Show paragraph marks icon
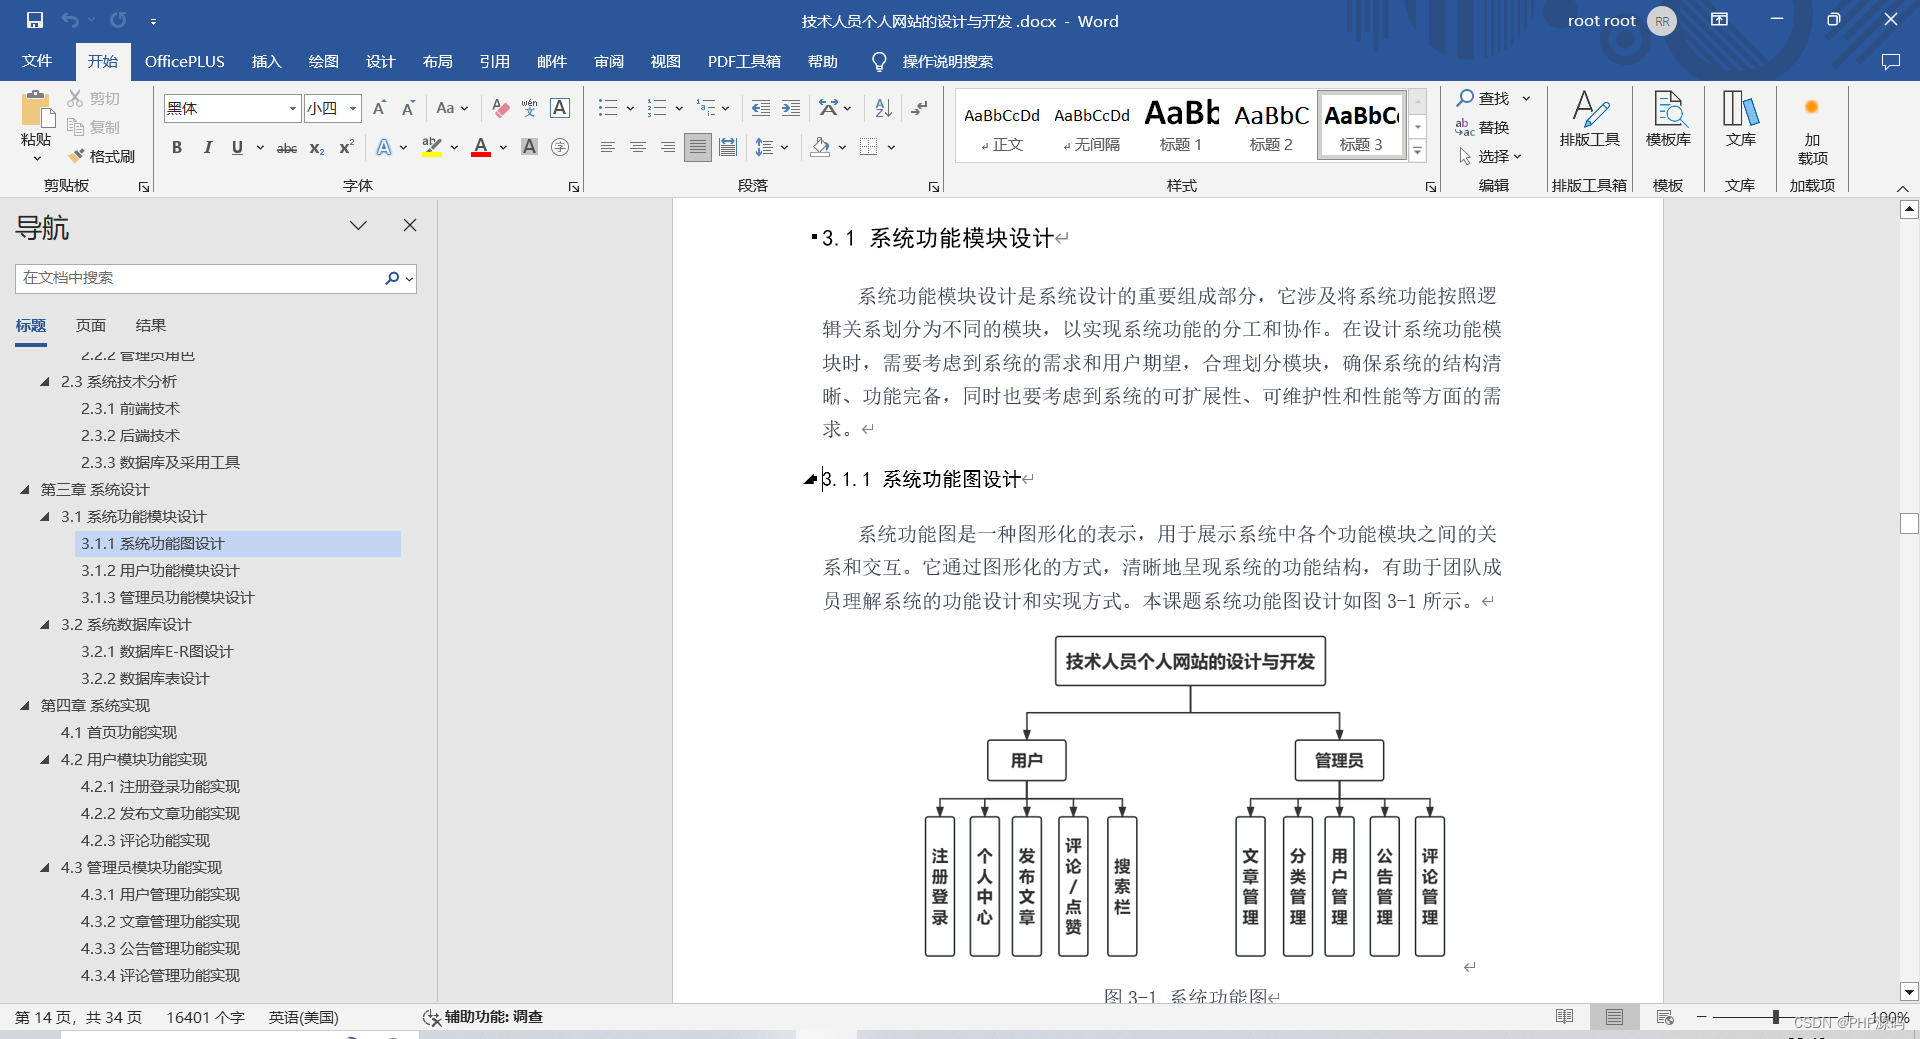Screen dimensions: 1920x1039 (x=920, y=108)
